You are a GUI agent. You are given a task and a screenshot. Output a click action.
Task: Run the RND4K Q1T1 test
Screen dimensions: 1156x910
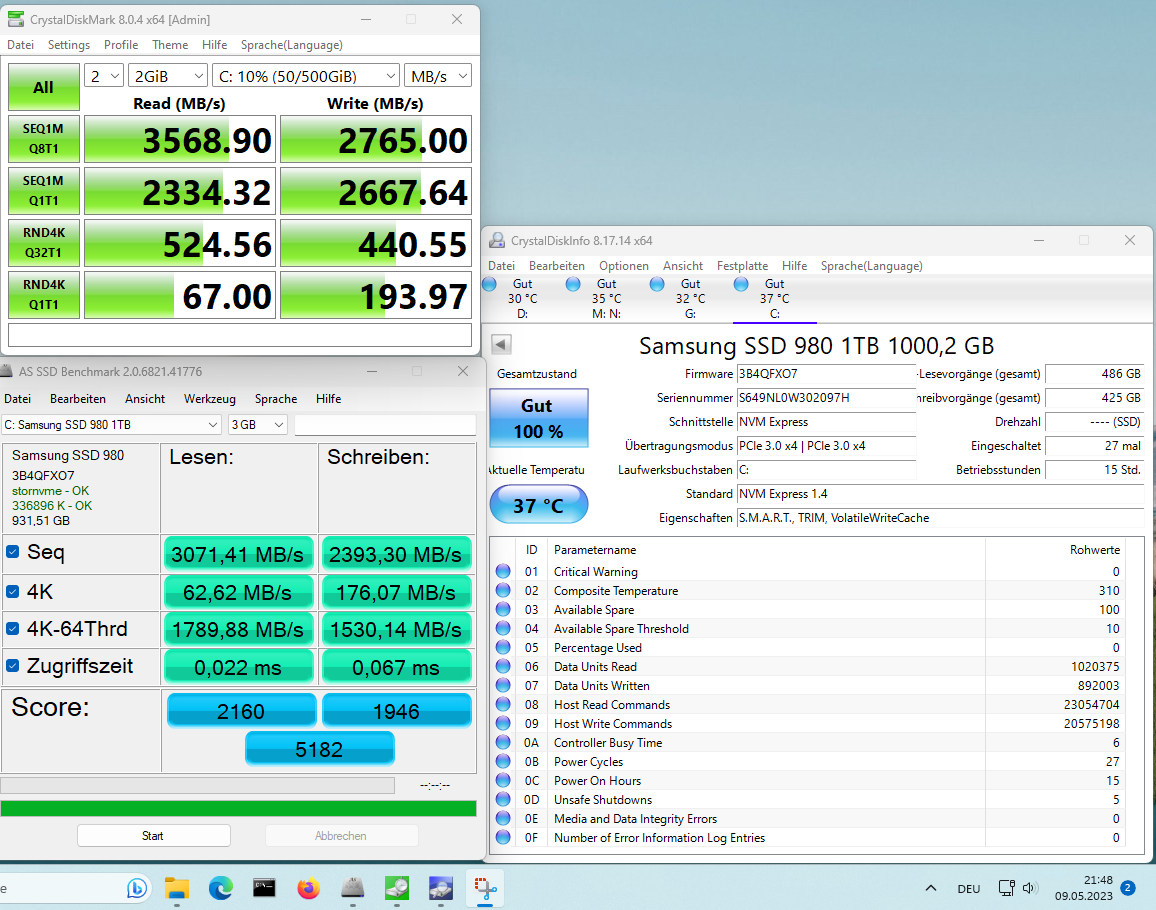[x=43, y=295]
